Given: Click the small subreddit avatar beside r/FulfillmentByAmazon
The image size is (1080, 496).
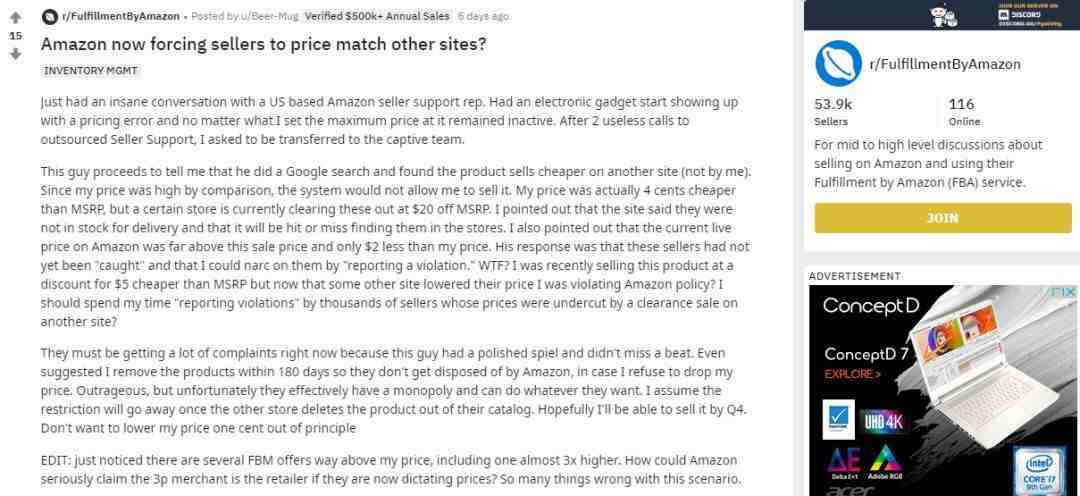Looking at the screenshot, I should point(50,16).
